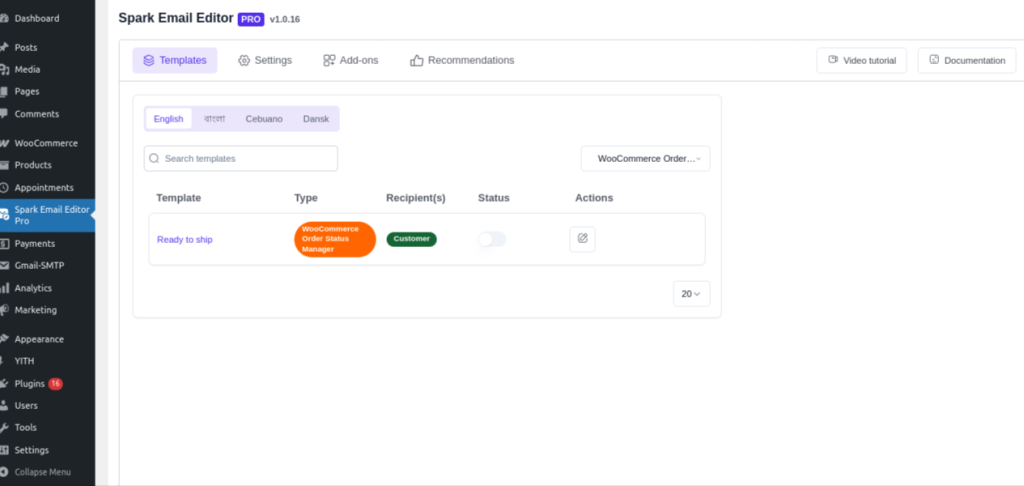Click the Media icon in the sidebar
Viewport: 1024px width, 486px height.
click(4, 69)
